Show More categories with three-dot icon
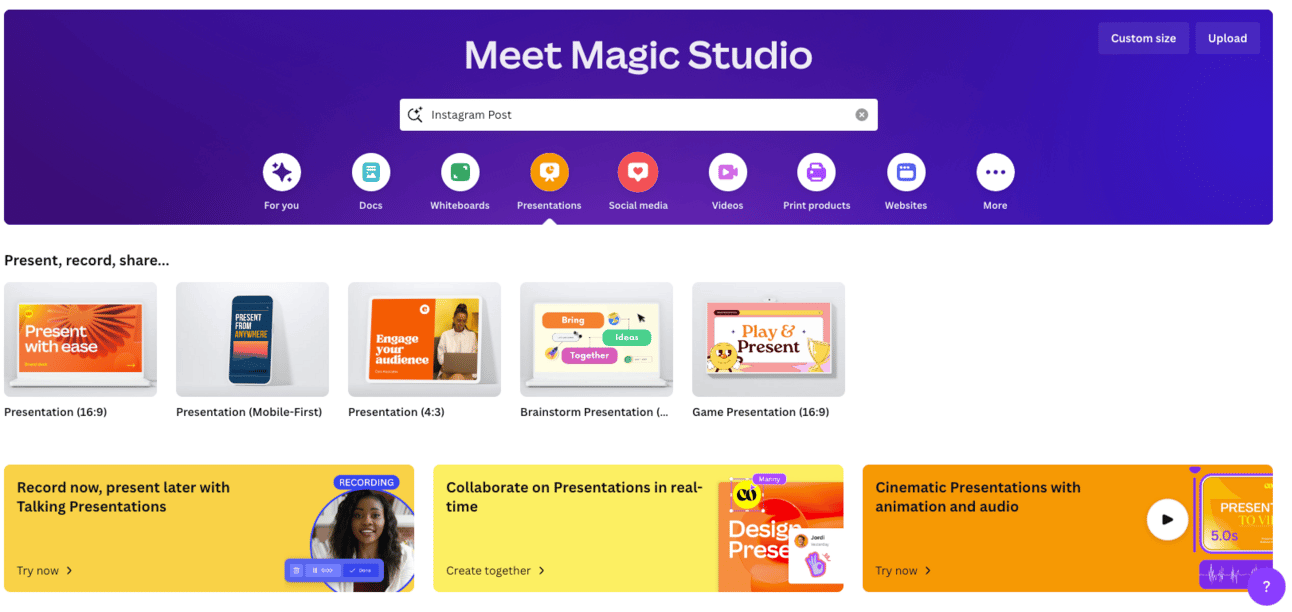This screenshot has width=1292, height=612. pyautogui.click(x=995, y=172)
